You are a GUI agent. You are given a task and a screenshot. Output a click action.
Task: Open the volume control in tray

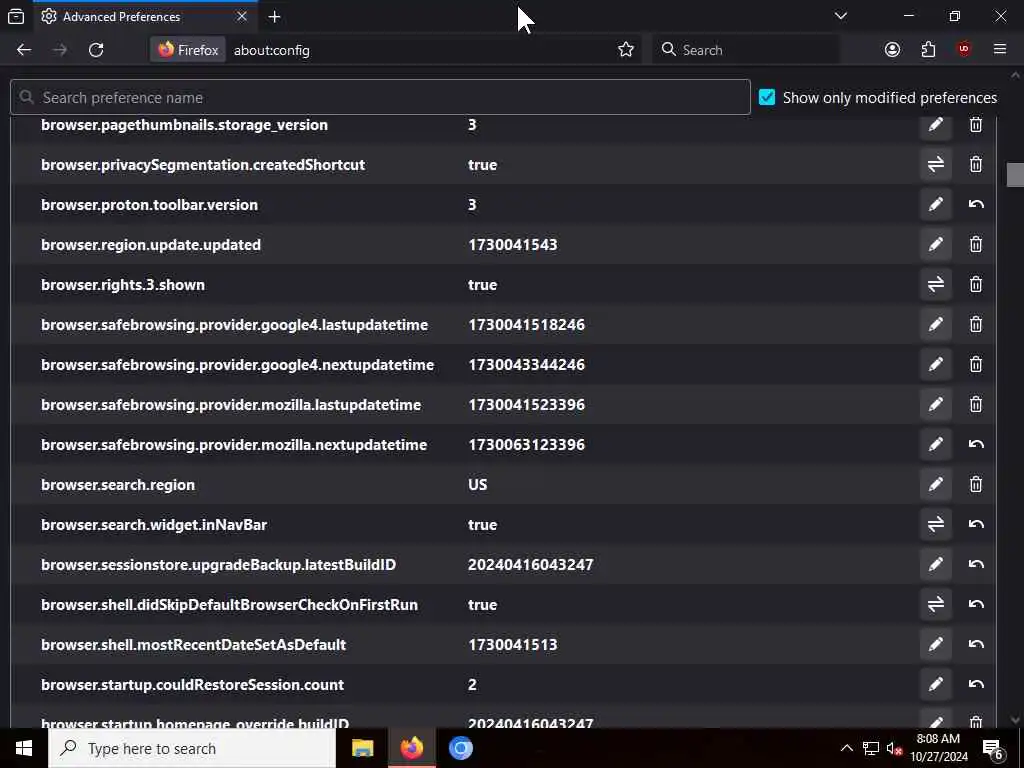click(894, 748)
